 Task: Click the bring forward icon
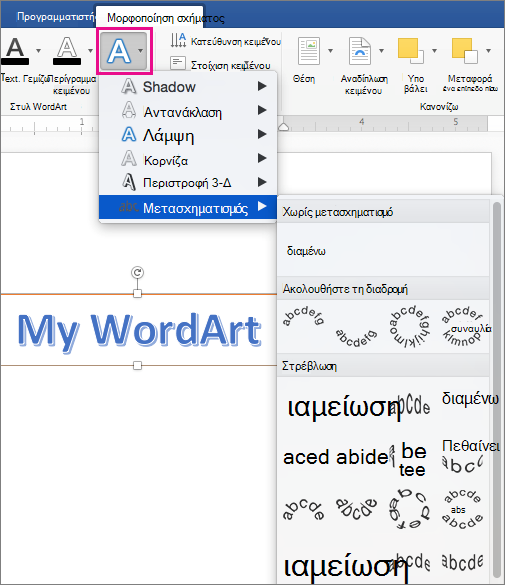tap(410, 51)
